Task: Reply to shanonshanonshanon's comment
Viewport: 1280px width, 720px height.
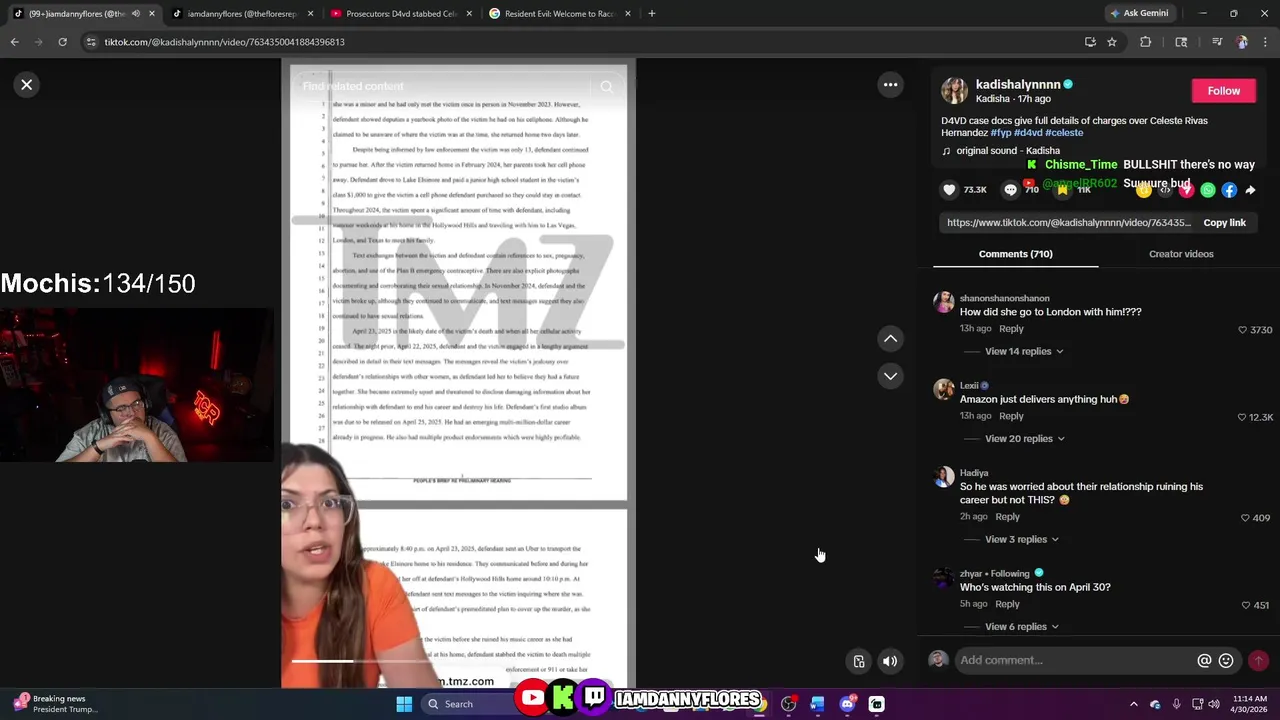Action: click(1011, 329)
